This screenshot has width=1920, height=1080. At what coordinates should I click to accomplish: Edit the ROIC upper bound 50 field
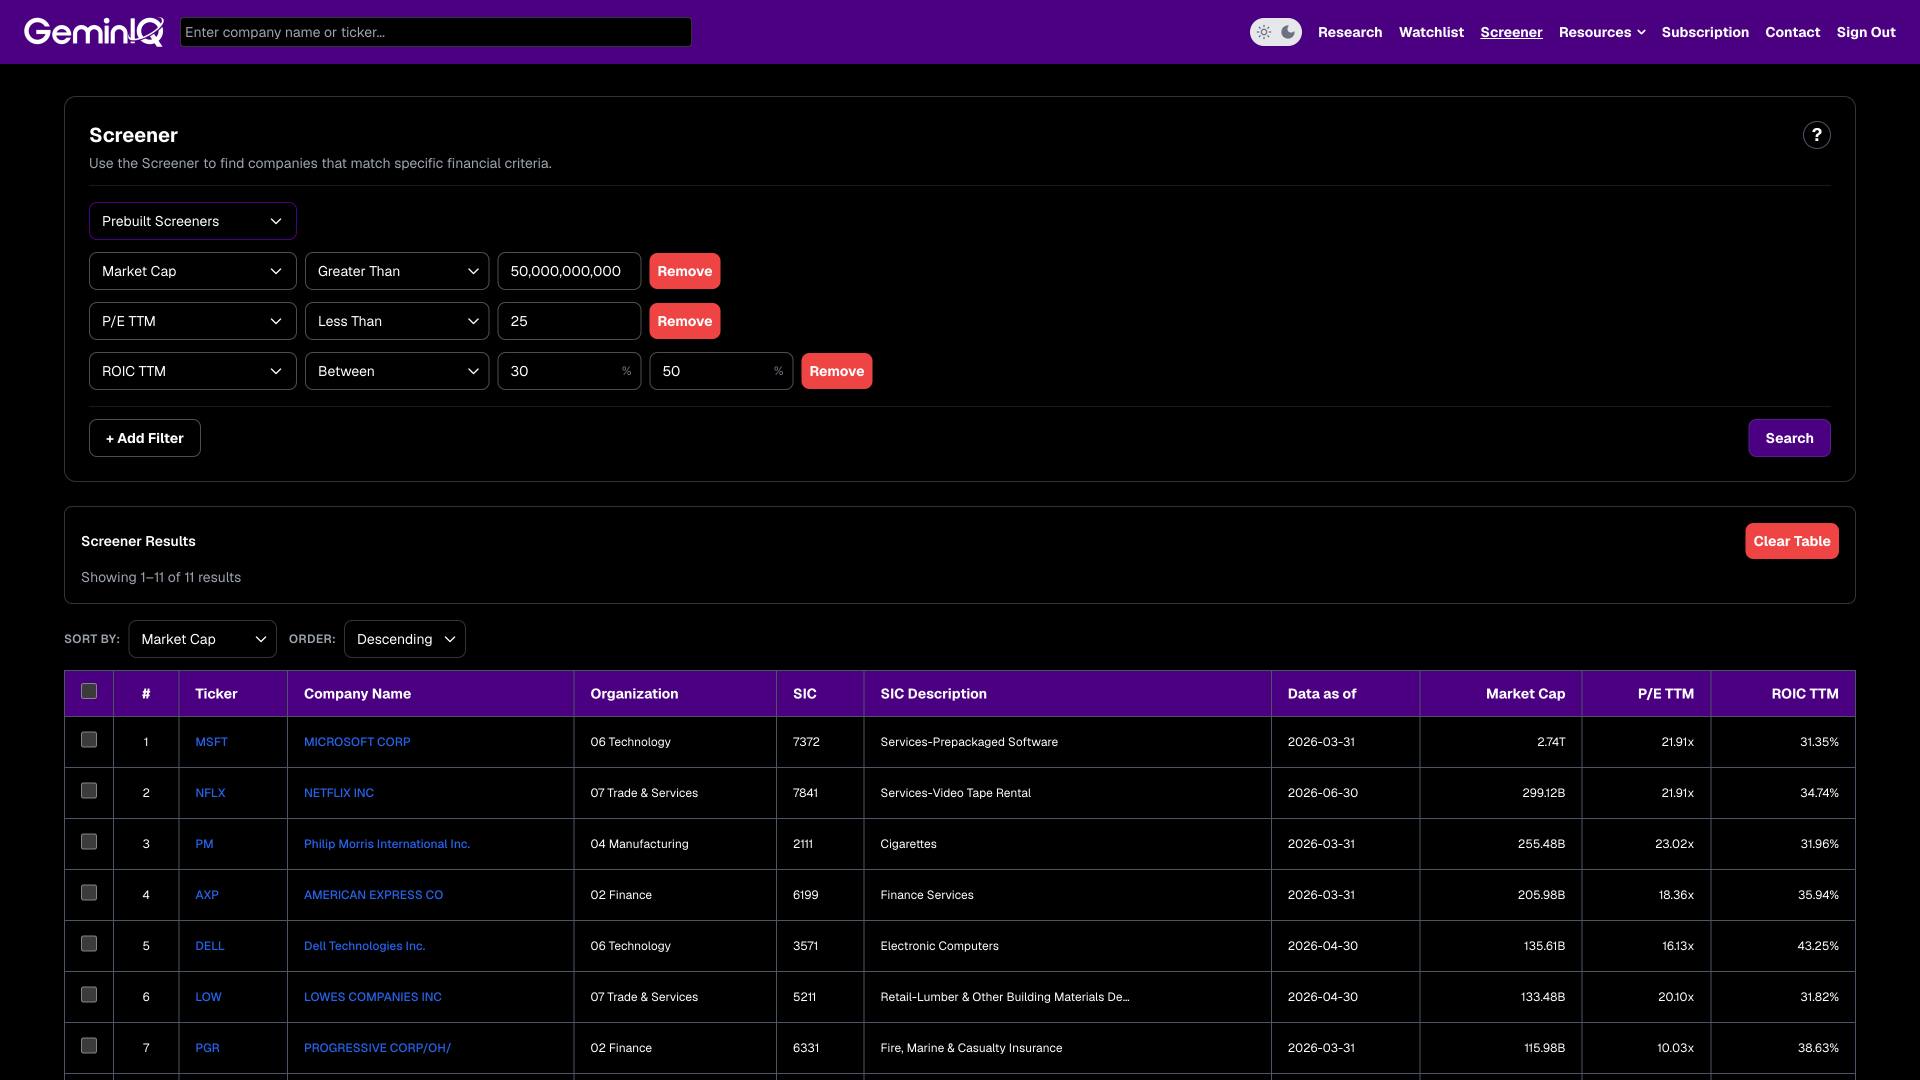pos(721,371)
